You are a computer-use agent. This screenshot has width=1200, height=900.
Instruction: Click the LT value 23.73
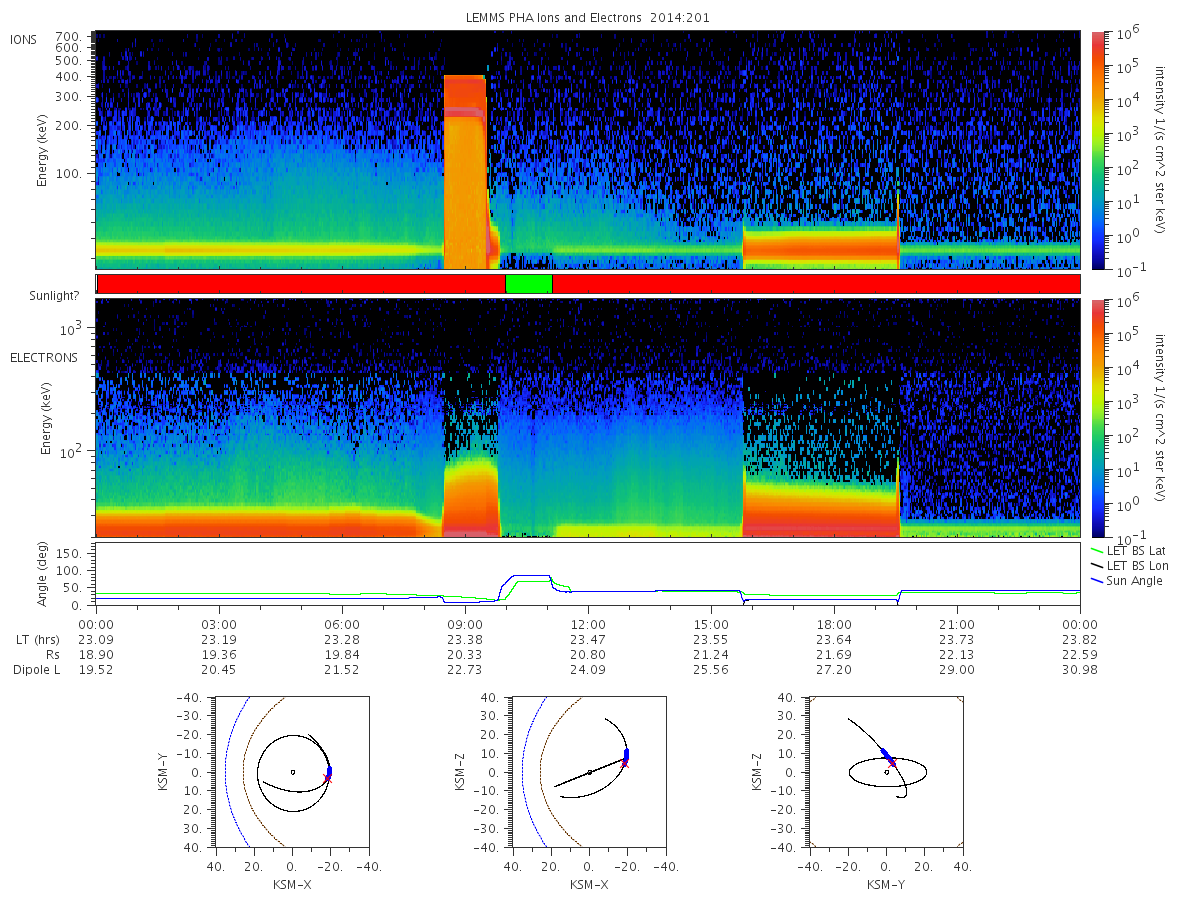[957, 640]
